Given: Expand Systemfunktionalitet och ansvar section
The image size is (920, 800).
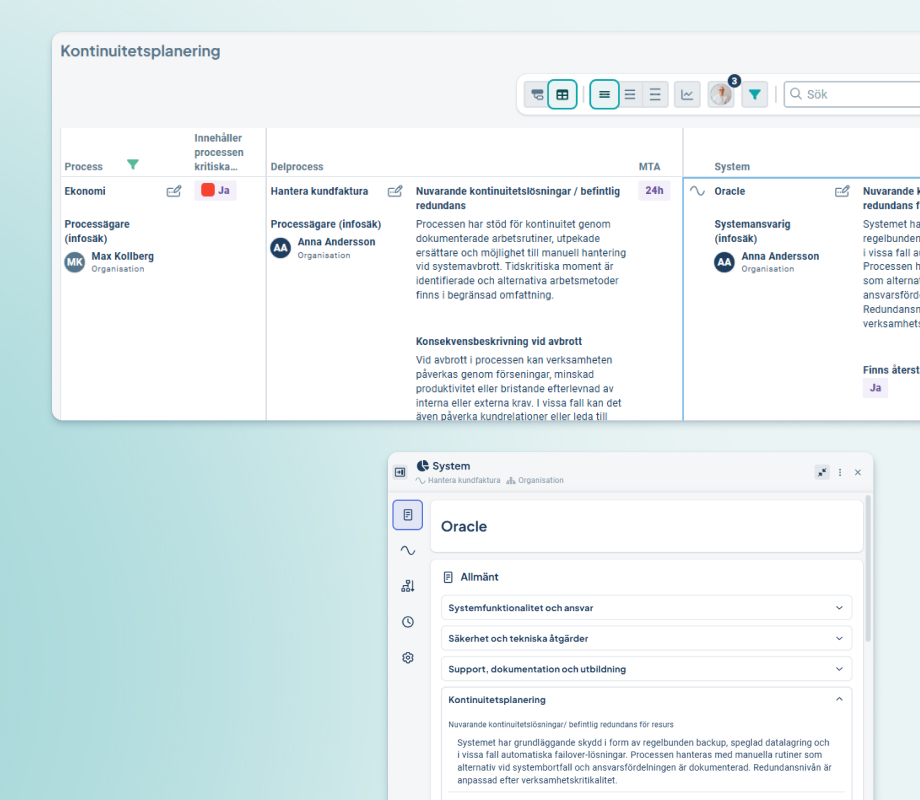Looking at the screenshot, I should (646, 607).
